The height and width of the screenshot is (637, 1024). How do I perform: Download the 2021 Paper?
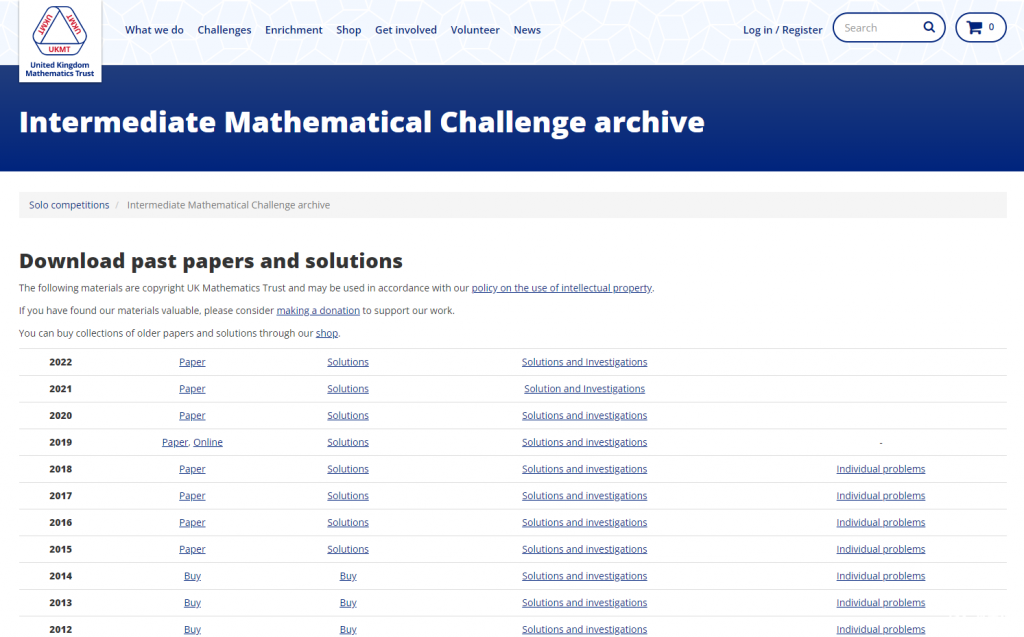pos(192,389)
